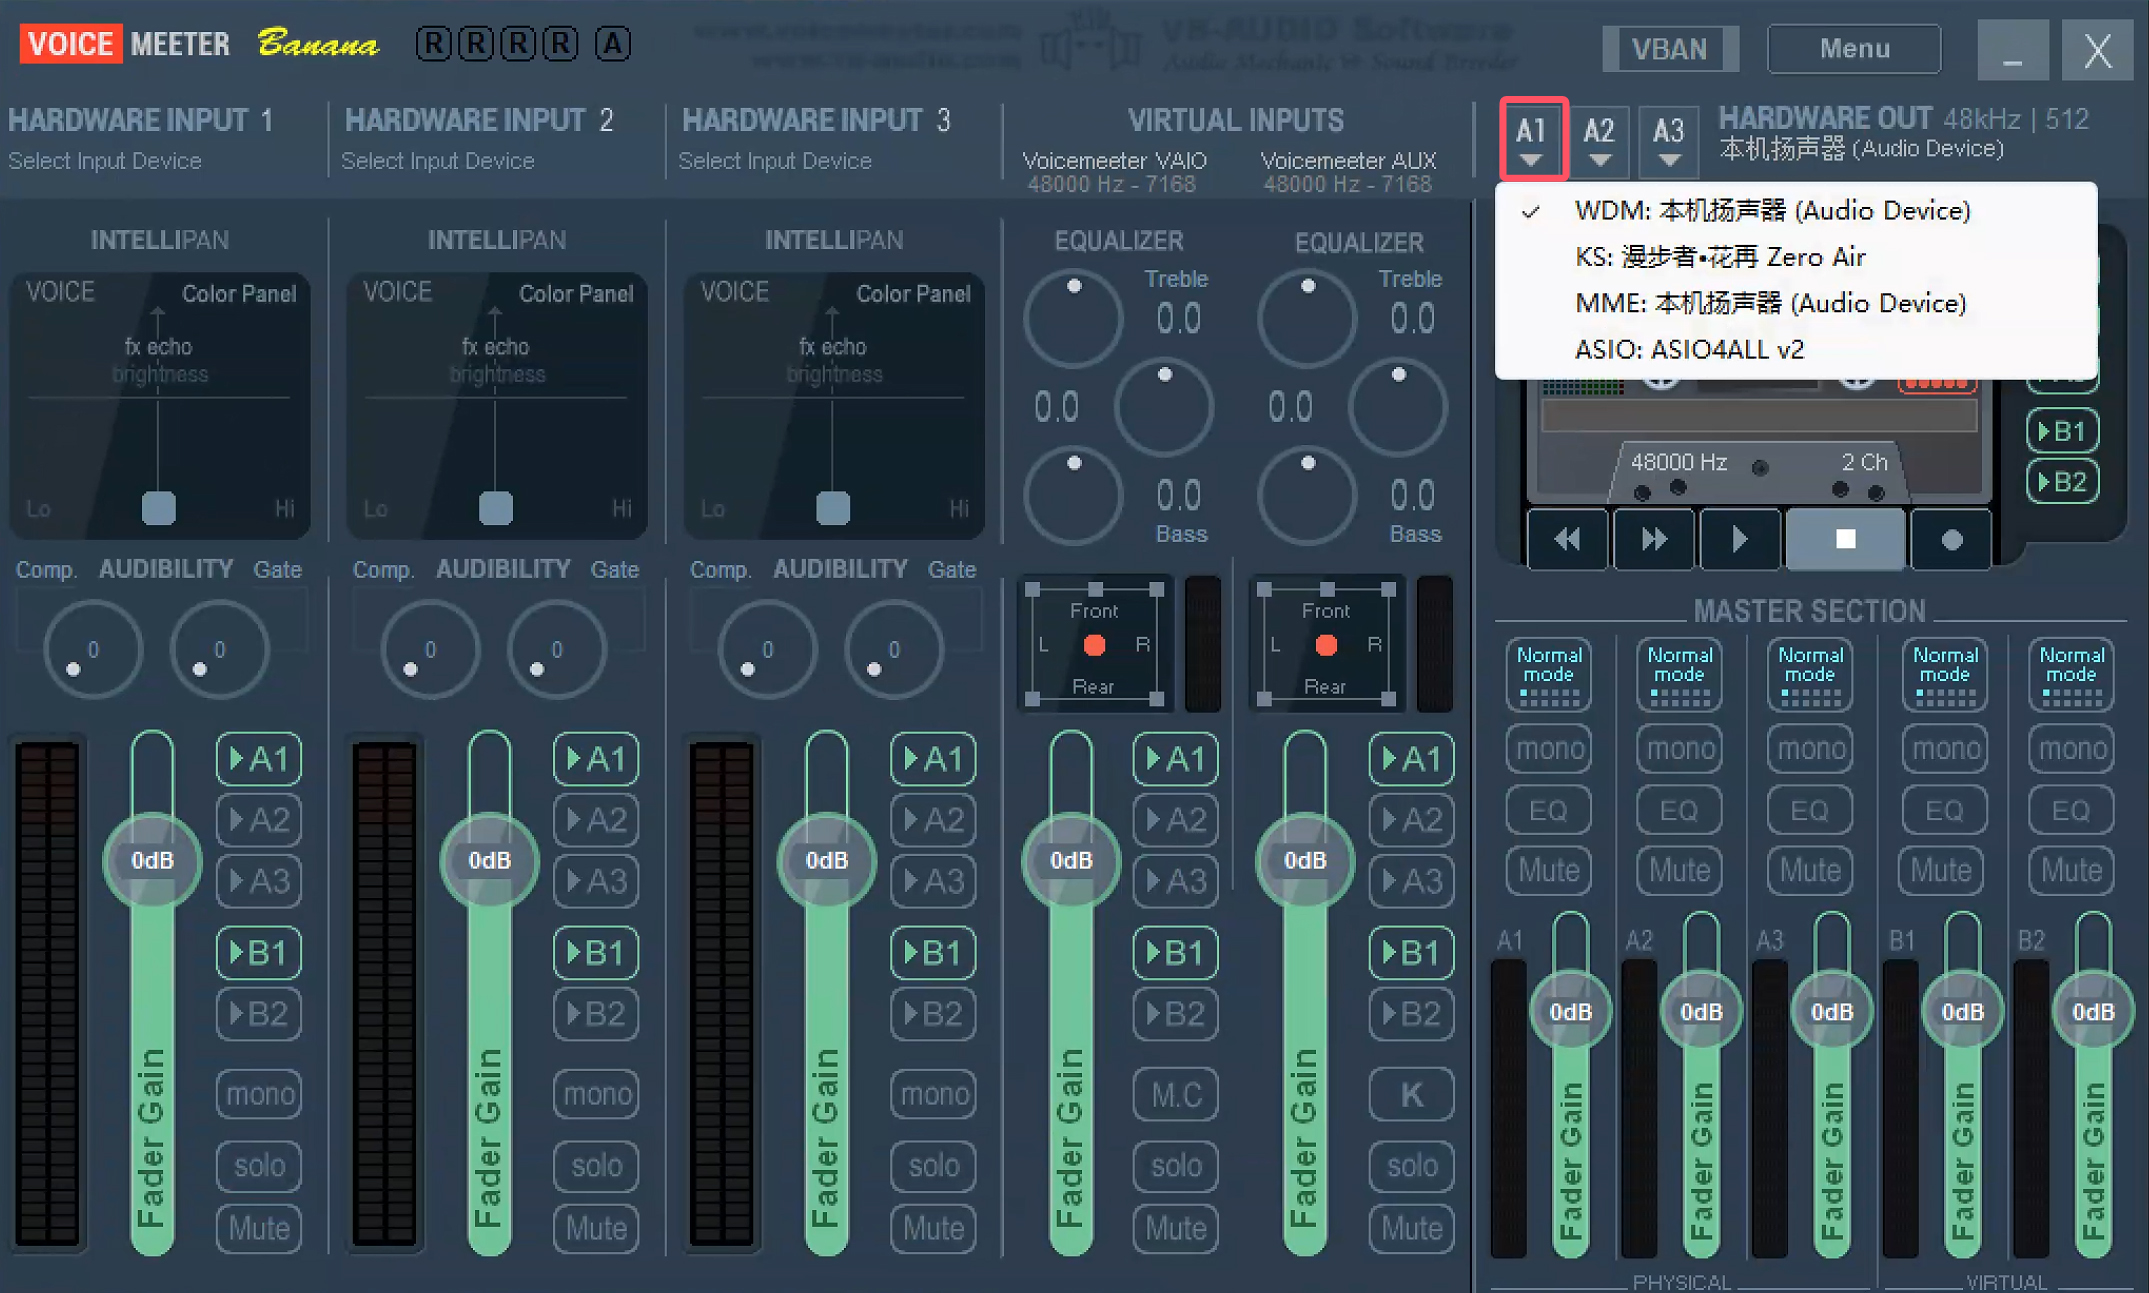Change Normal mode on the A3 master bus
The image size is (2149, 1293).
(x=1810, y=674)
